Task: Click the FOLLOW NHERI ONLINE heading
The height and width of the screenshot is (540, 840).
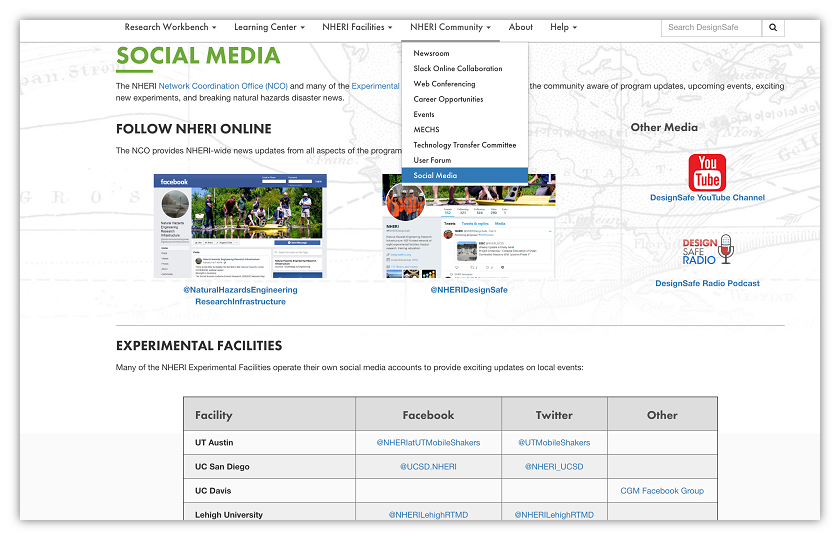Action: pos(193,129)
